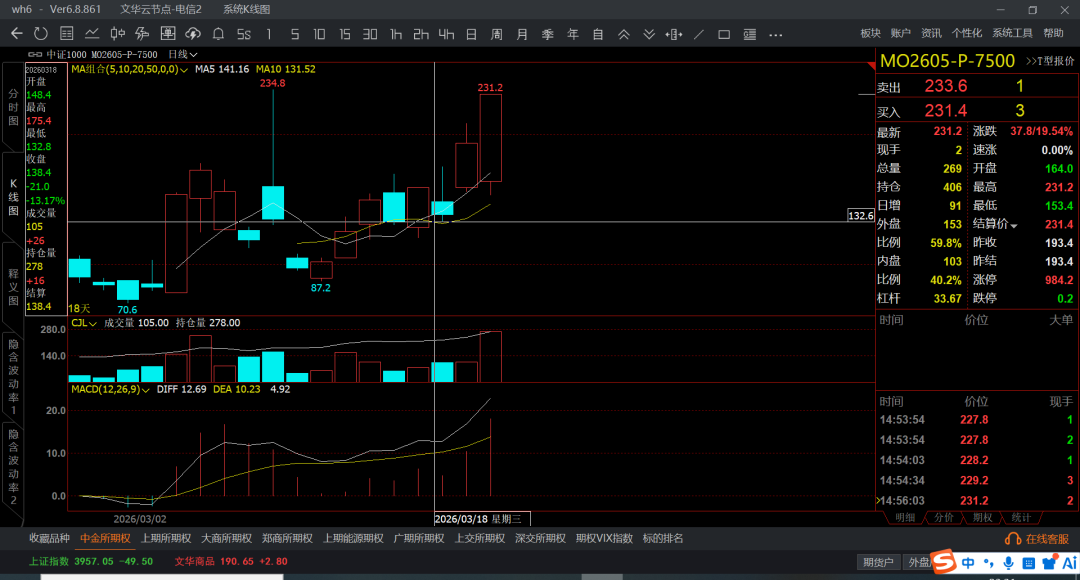1080x580 pixels.
Task: Switch to the monthly (月) period
Action: (522, 34)
